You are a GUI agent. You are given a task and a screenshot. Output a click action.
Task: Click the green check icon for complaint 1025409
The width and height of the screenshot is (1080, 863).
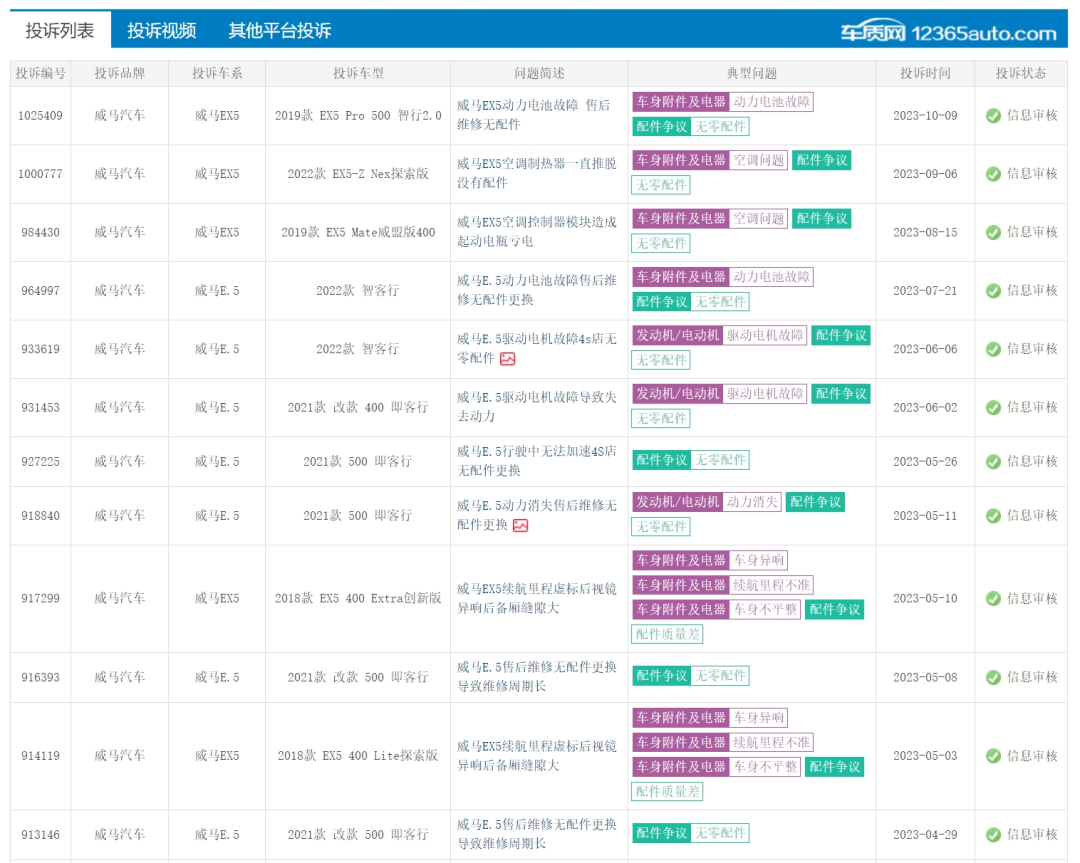click(993, 116)
